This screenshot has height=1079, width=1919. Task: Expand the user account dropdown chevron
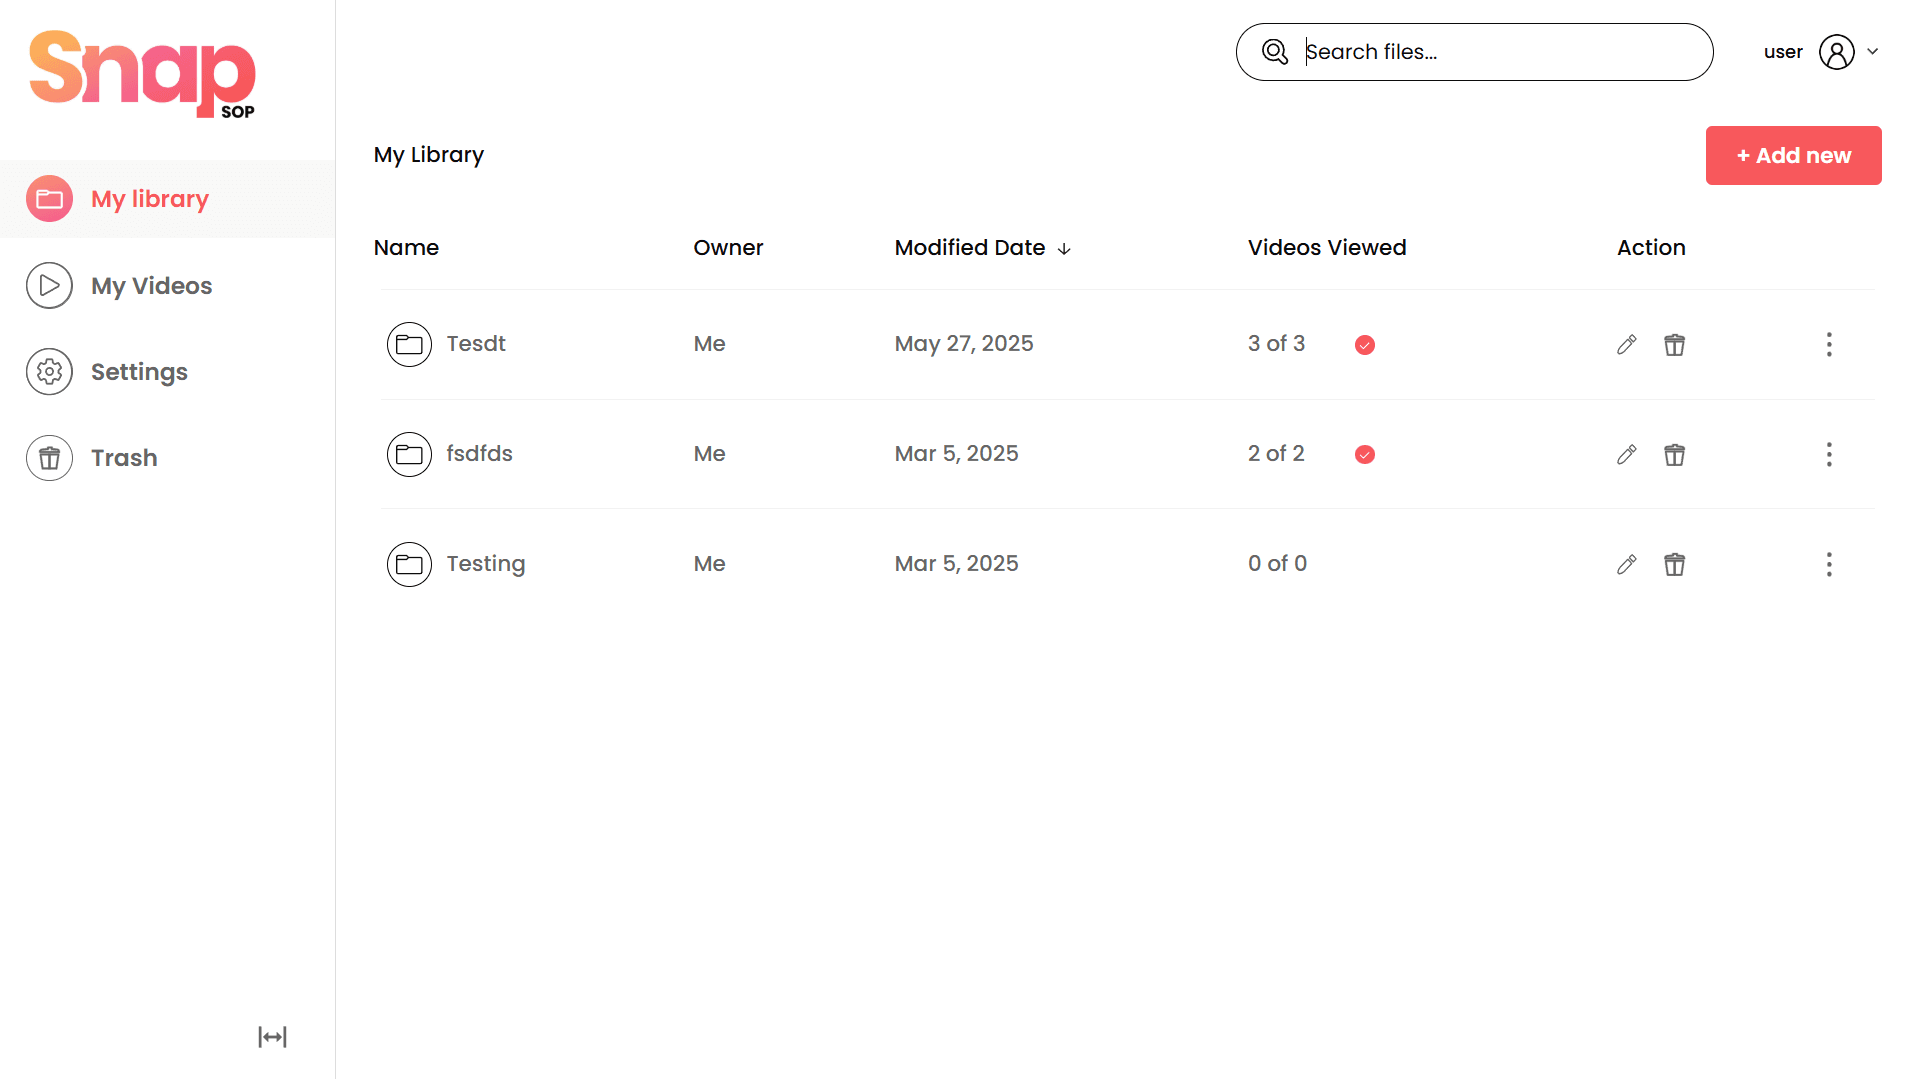tap(1872, 52)
